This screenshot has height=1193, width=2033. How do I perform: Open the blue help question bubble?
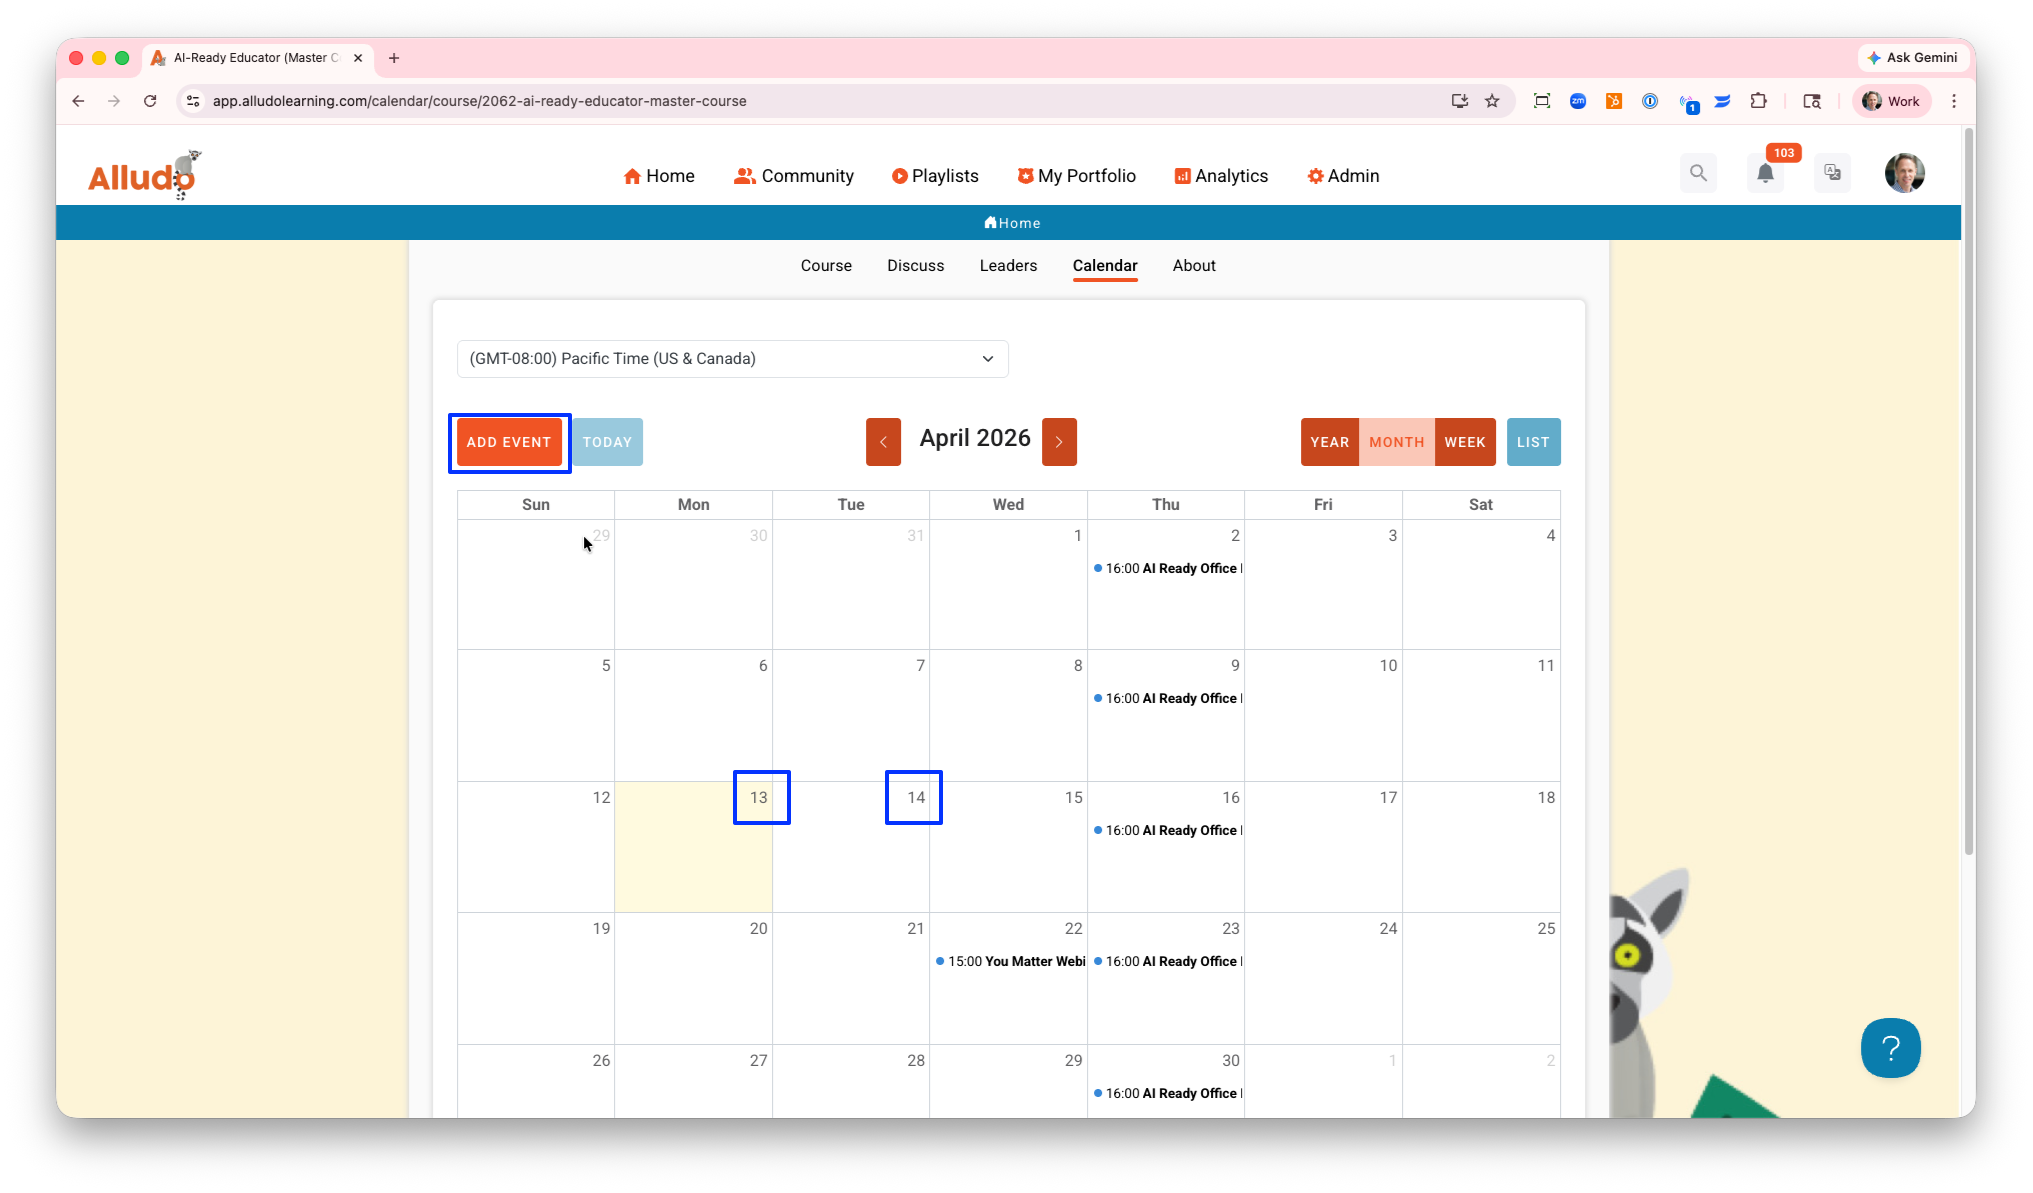(1889, 1048)
